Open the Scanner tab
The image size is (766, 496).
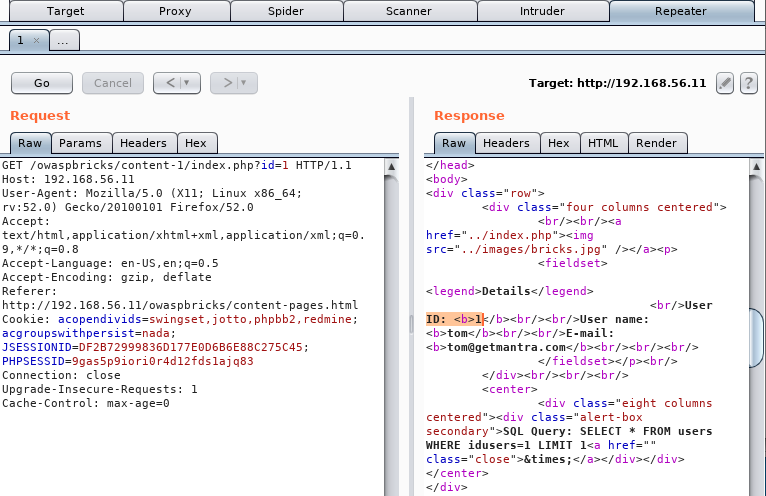coord(409,11)
